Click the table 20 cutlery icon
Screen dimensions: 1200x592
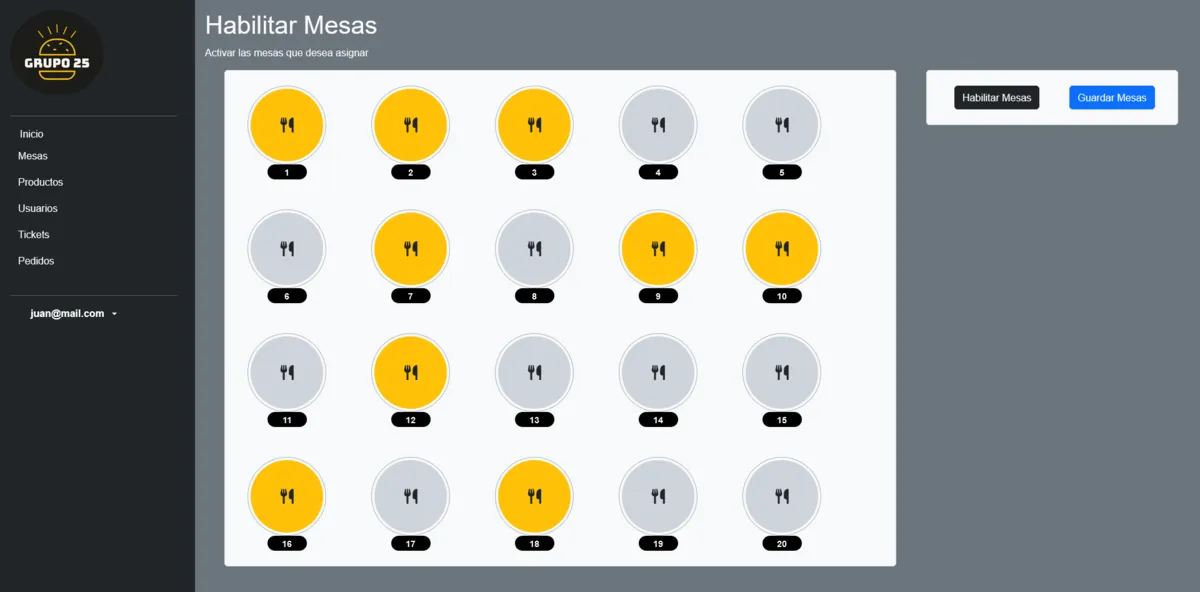point(782,496)
